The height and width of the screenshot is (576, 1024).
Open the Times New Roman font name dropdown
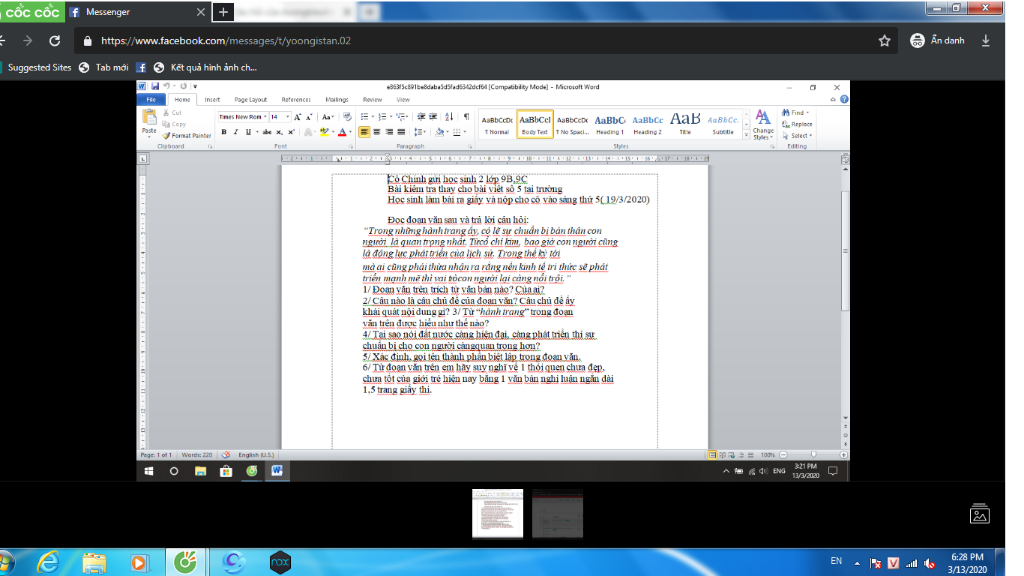pos(264,117)
